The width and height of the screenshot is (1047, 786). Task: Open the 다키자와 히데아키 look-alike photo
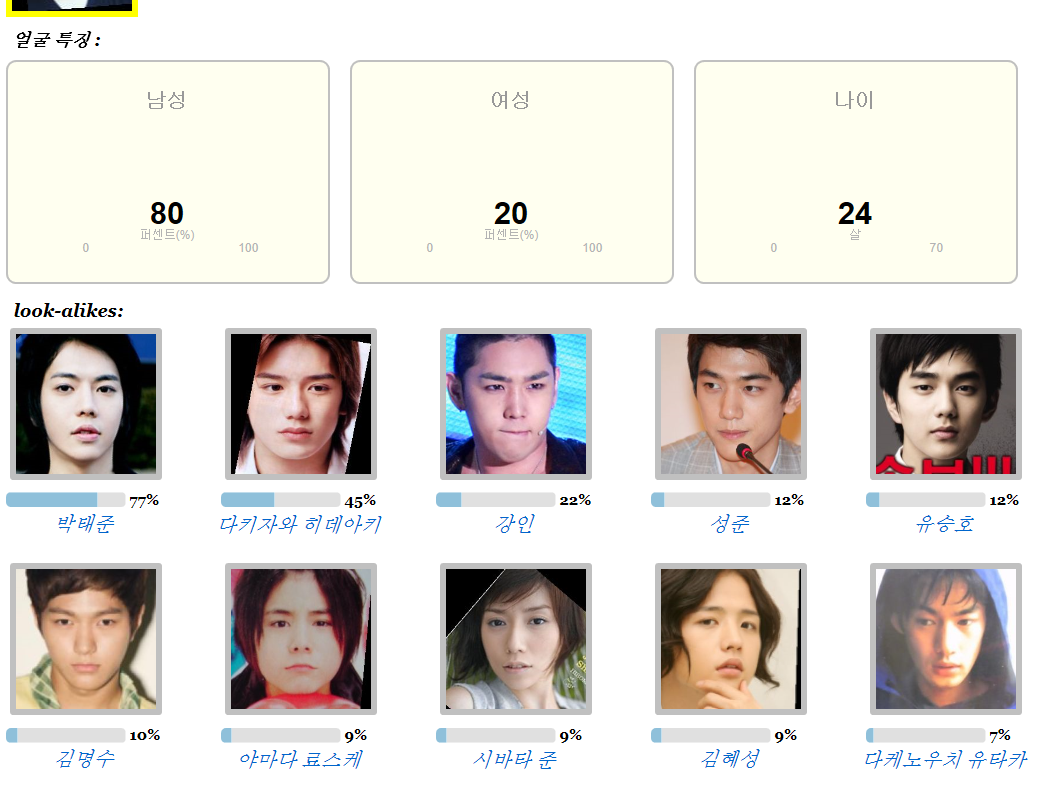point(301,404)
